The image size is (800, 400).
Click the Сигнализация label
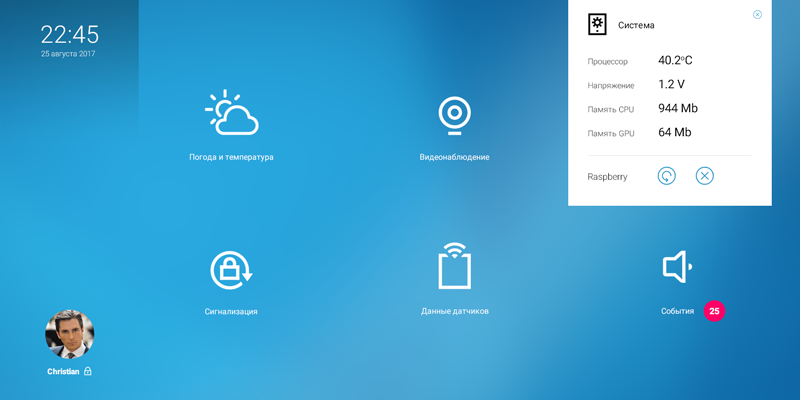(x=231, y=311)
